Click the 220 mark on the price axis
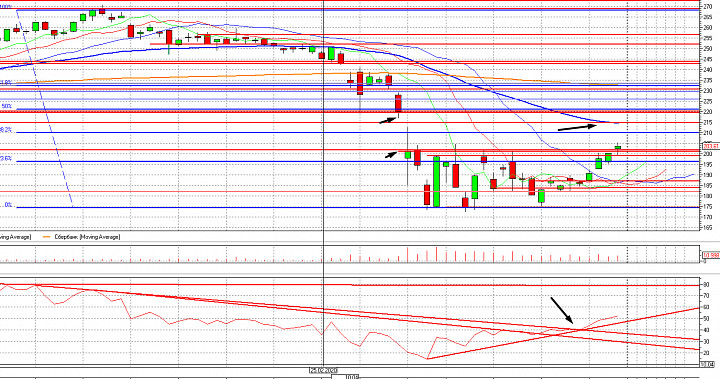 708,112
